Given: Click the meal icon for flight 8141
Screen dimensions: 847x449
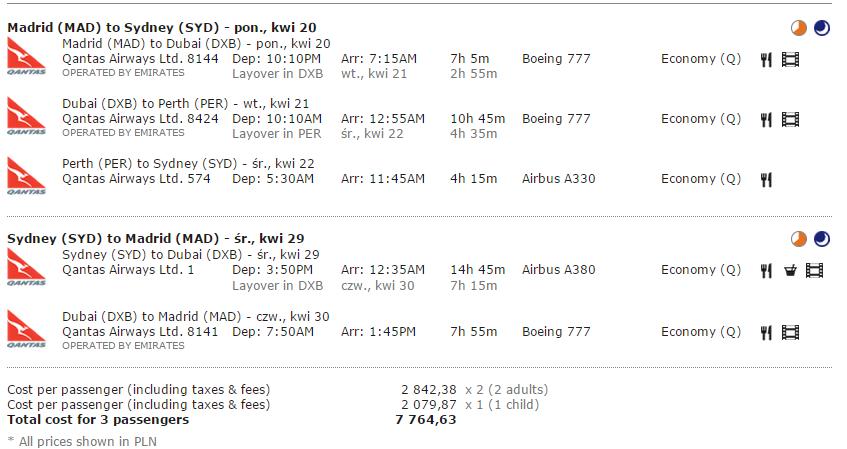Looking at the screenshot, I should (x=766, y=332).
